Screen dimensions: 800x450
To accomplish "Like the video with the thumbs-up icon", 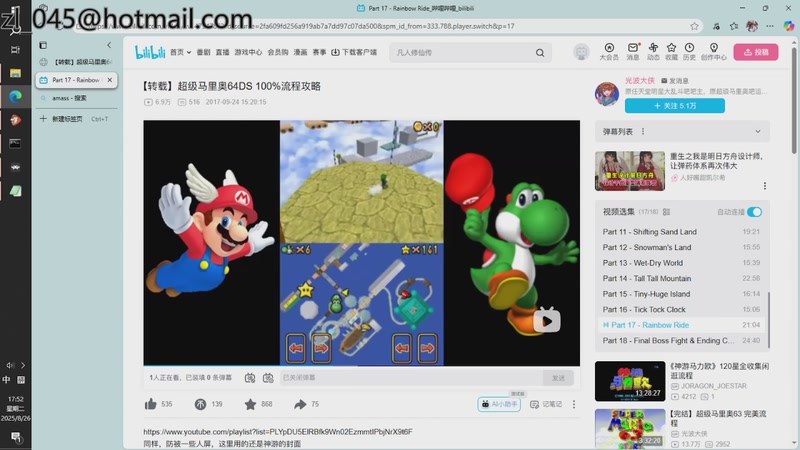I will [151, 404].
